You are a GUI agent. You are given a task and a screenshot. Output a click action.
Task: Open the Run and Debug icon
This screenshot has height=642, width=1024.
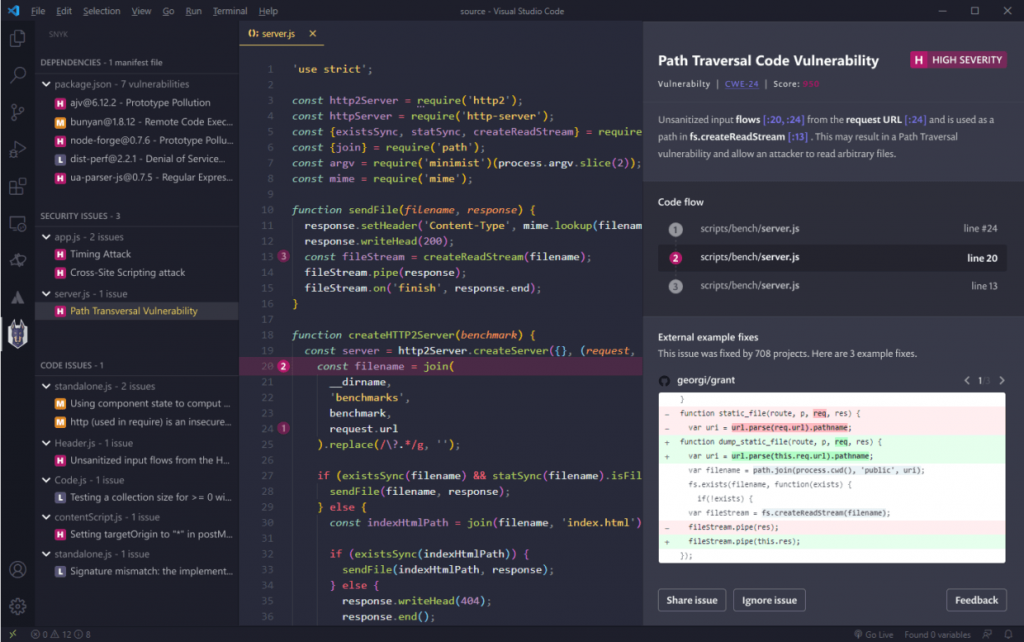pyautogui.click(x=18, y=150)
